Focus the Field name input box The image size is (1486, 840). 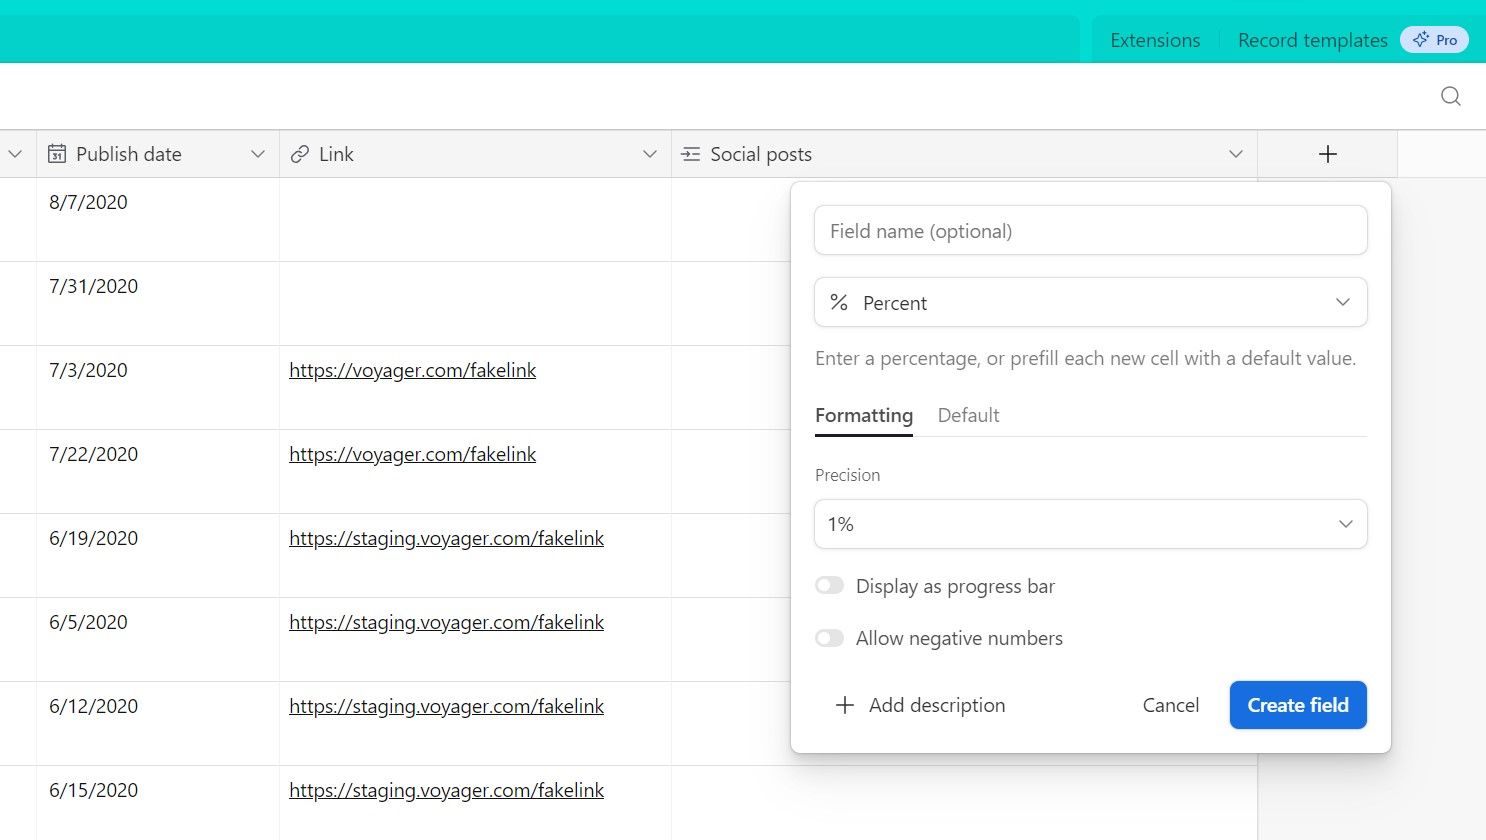click(x=1090, y=231)
